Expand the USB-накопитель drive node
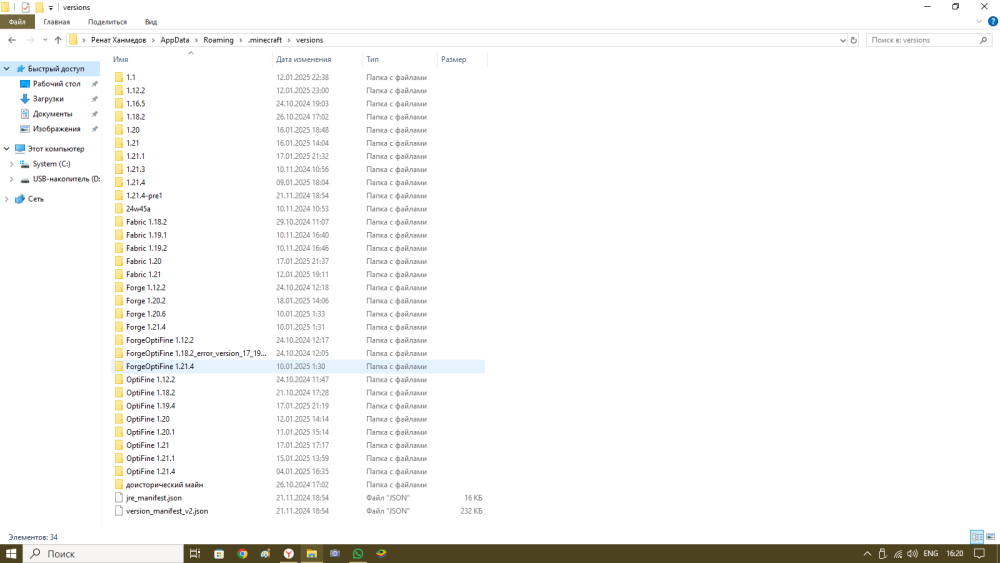 [11, 179]
